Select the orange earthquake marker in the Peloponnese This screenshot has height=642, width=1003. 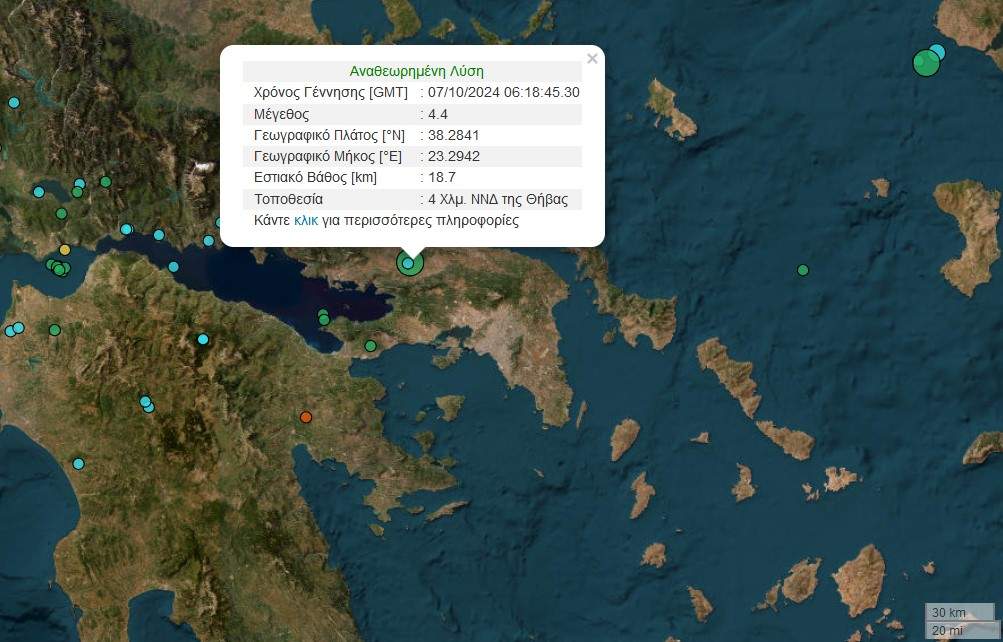[x=306, y=417]
